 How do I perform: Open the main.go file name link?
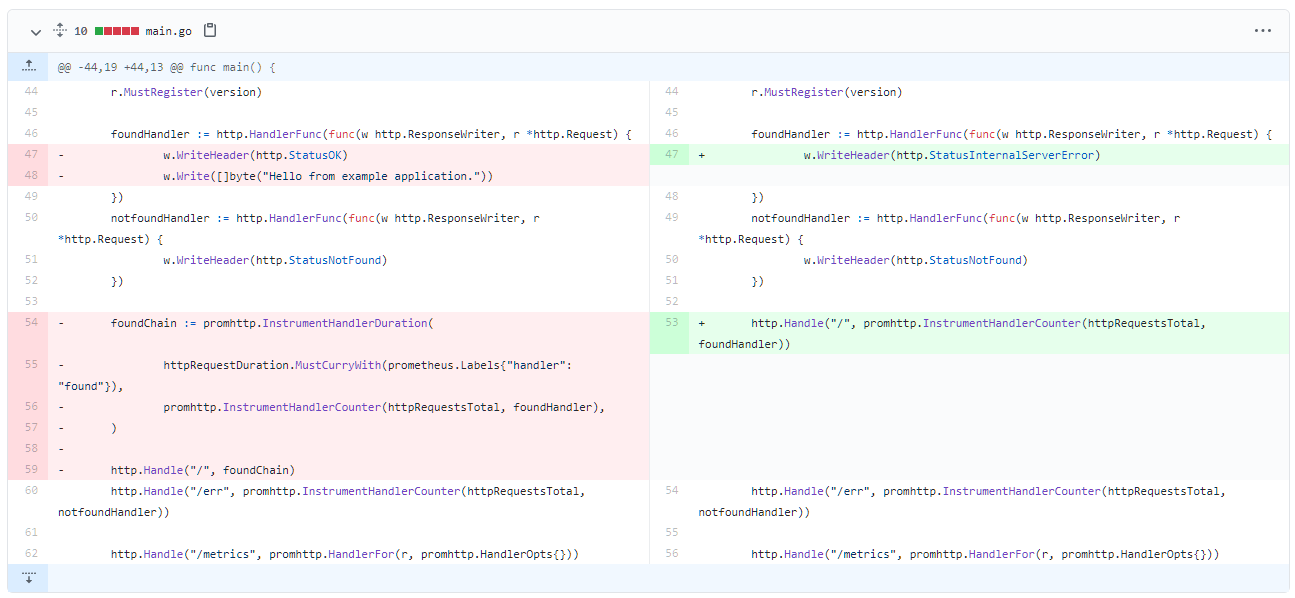pyautogui.click(x=168, y=31)
